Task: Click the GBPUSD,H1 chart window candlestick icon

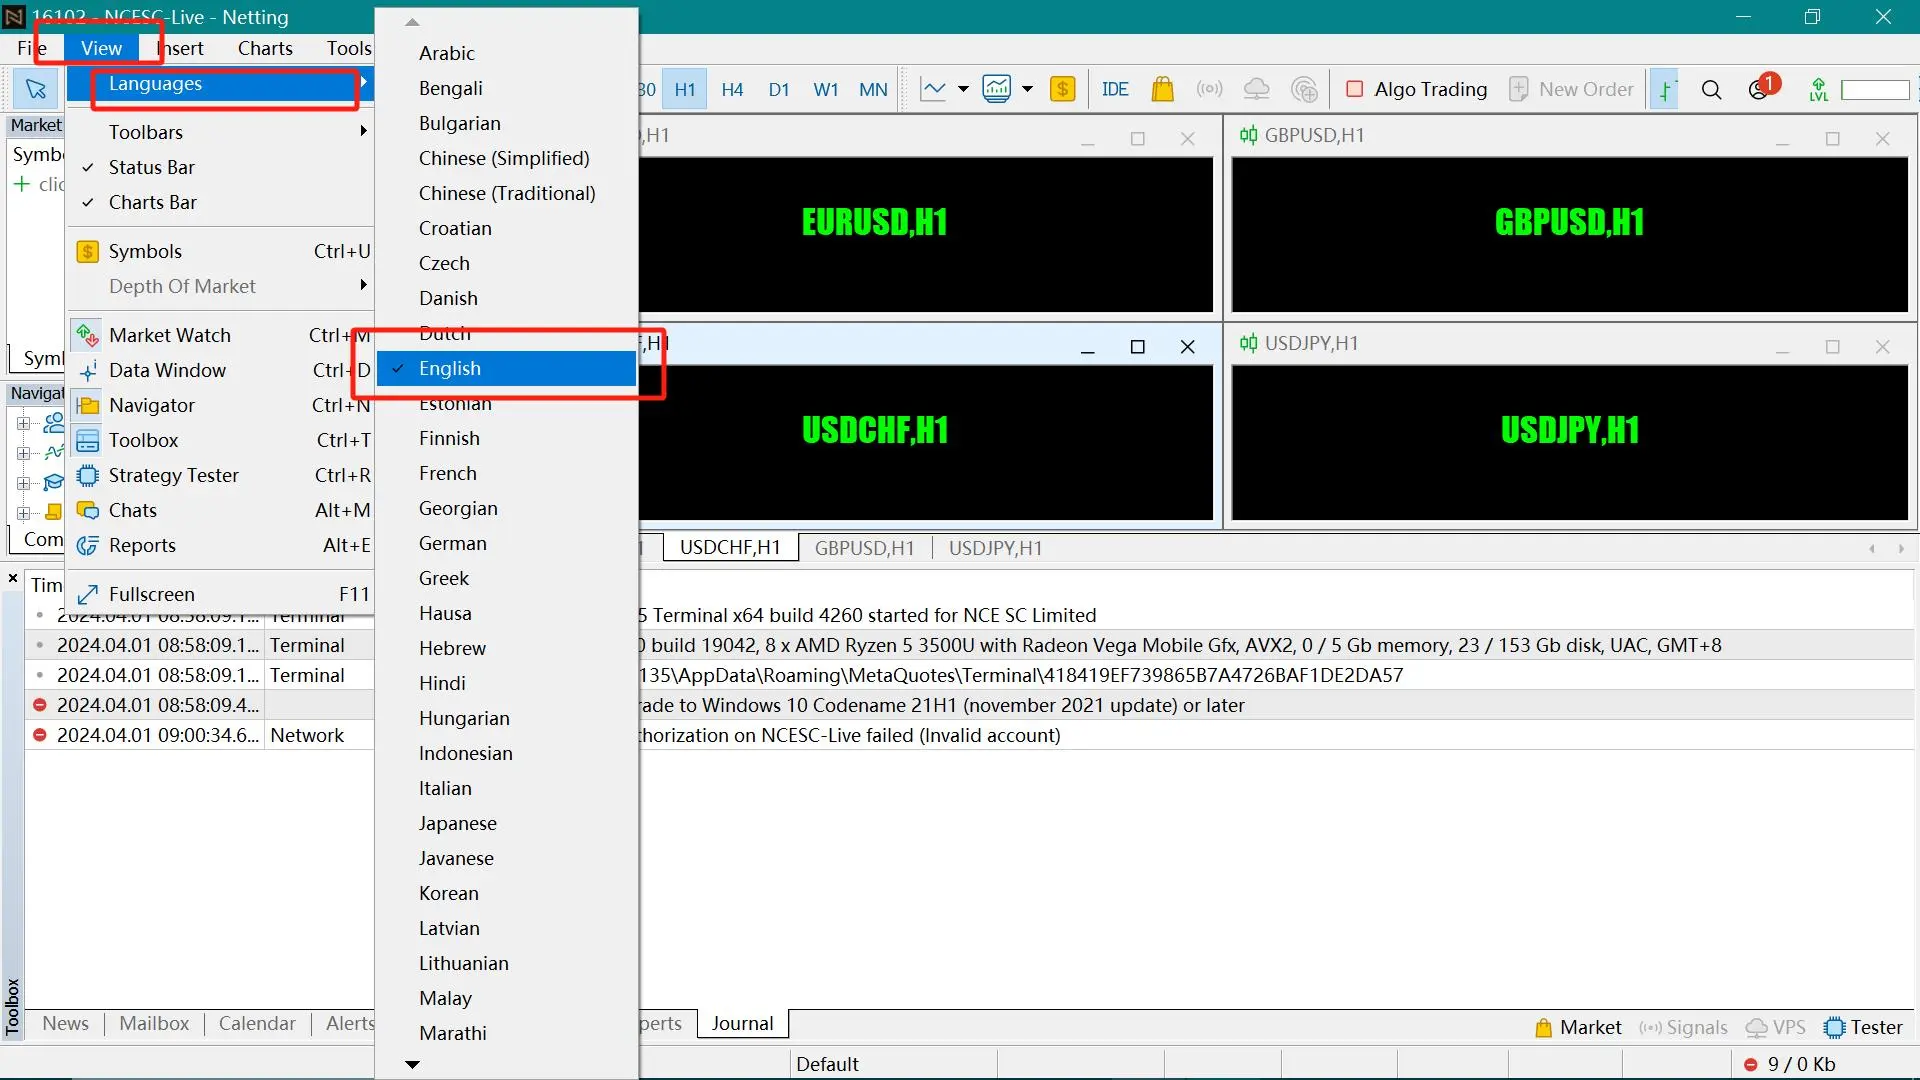Action: [1248, 135]
